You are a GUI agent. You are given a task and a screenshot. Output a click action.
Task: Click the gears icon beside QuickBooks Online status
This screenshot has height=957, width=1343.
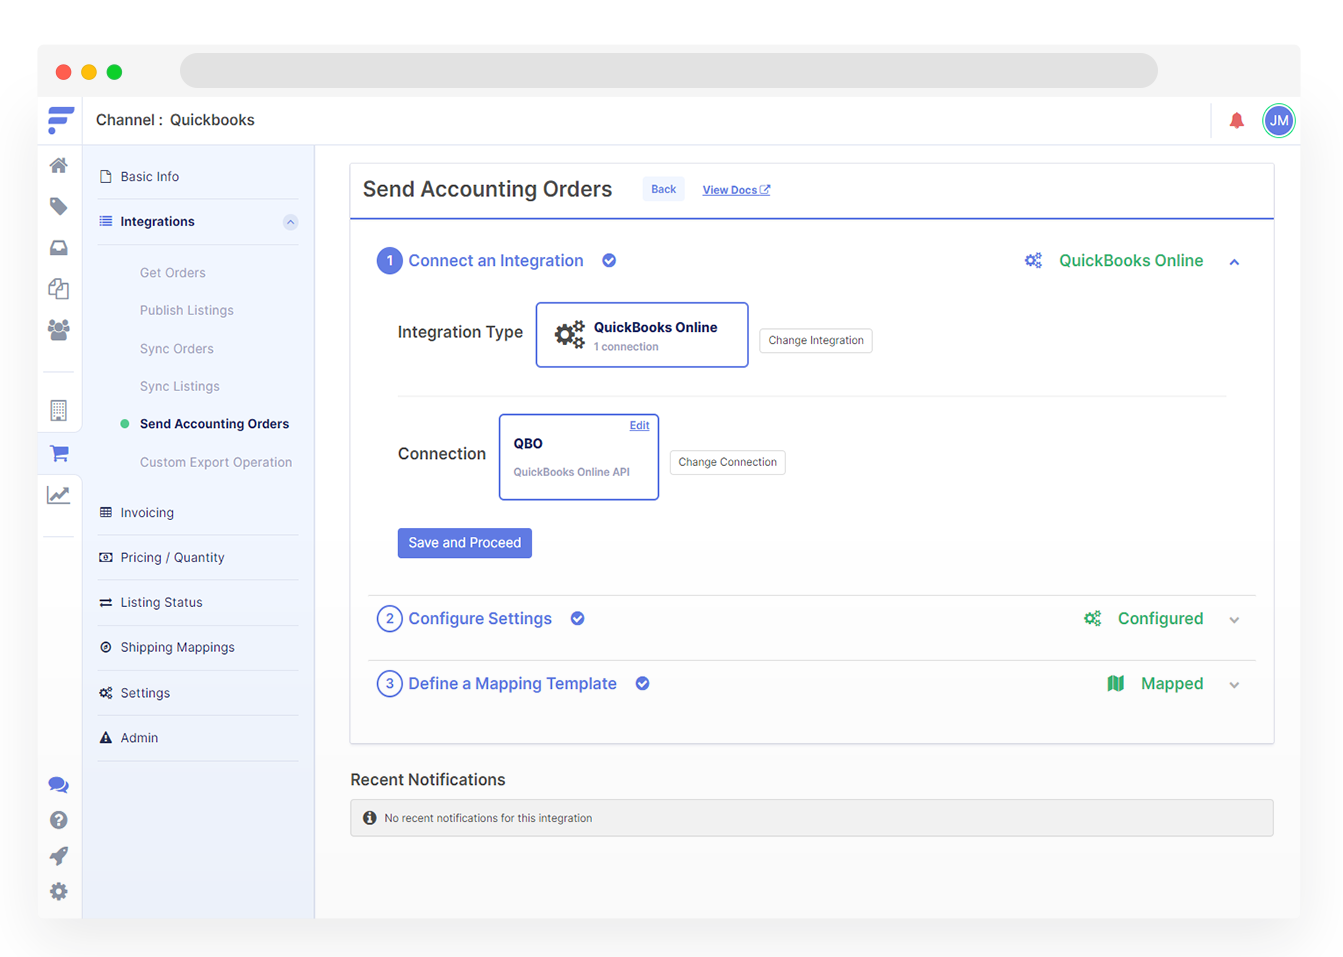[x=1033, y=261]
